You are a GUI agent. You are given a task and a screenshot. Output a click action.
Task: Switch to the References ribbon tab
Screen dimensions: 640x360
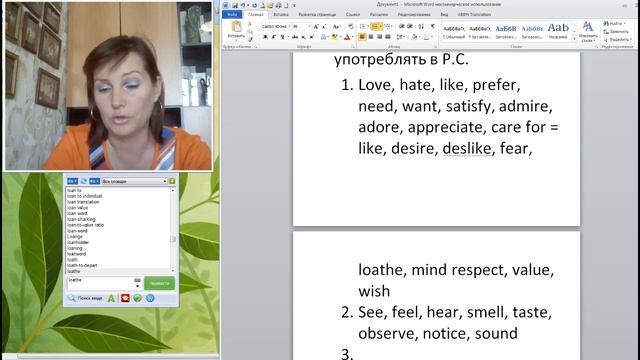tap(353, 15)
